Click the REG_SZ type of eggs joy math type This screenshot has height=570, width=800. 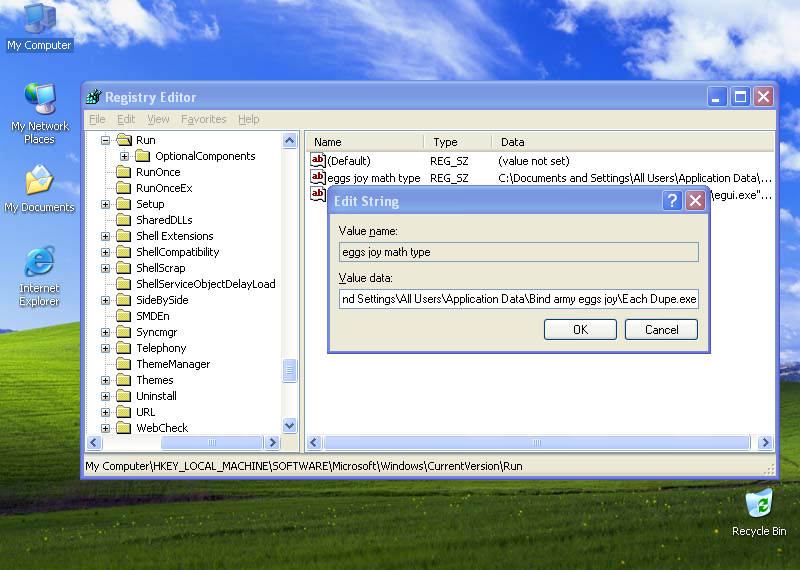pos(449,178)
